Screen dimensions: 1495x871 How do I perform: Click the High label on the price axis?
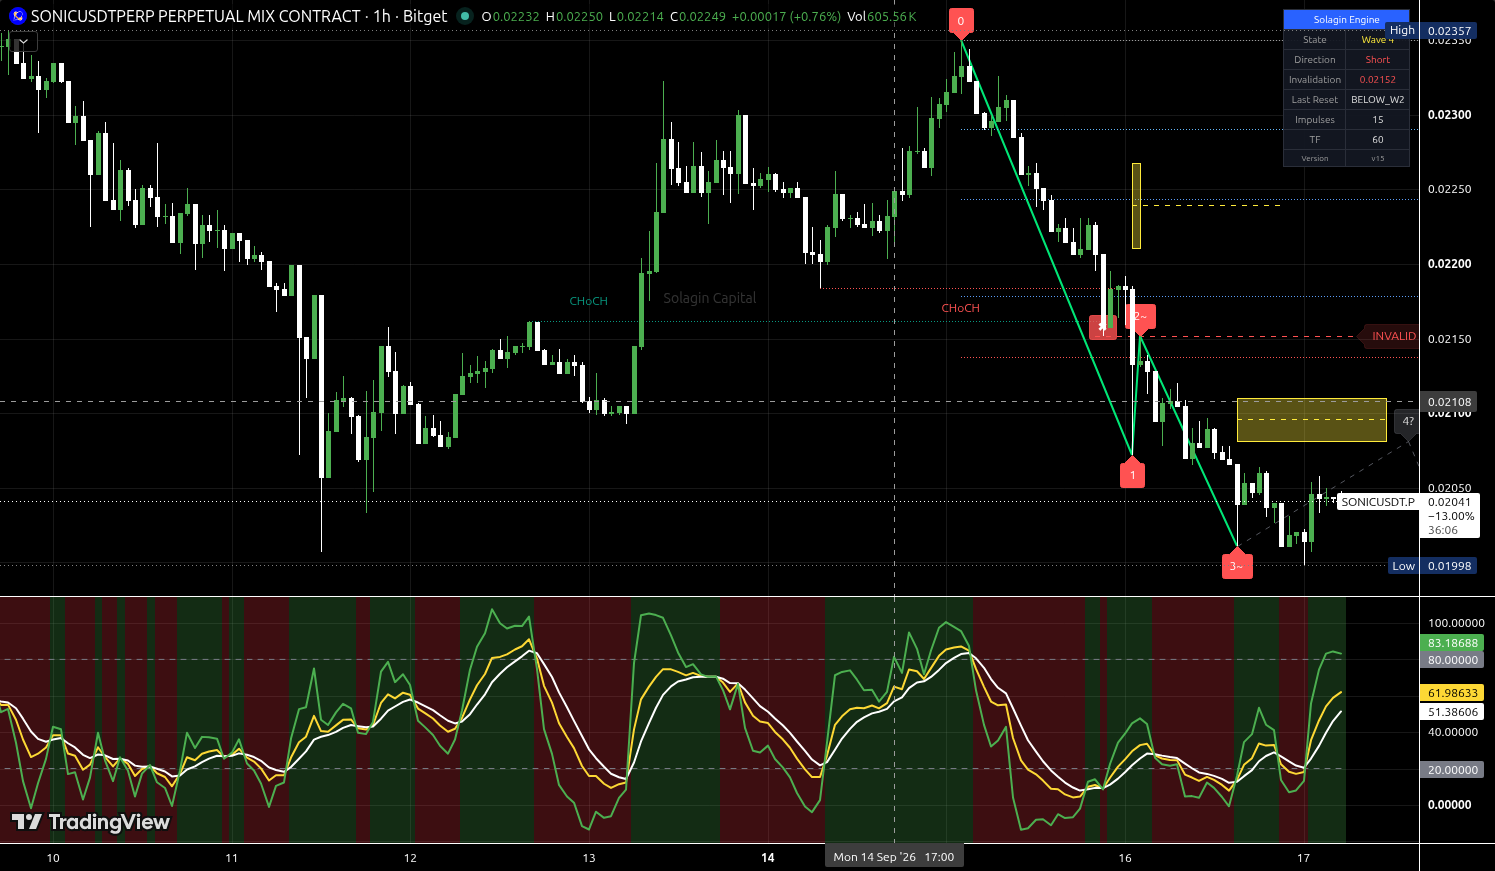(1402, 31)
